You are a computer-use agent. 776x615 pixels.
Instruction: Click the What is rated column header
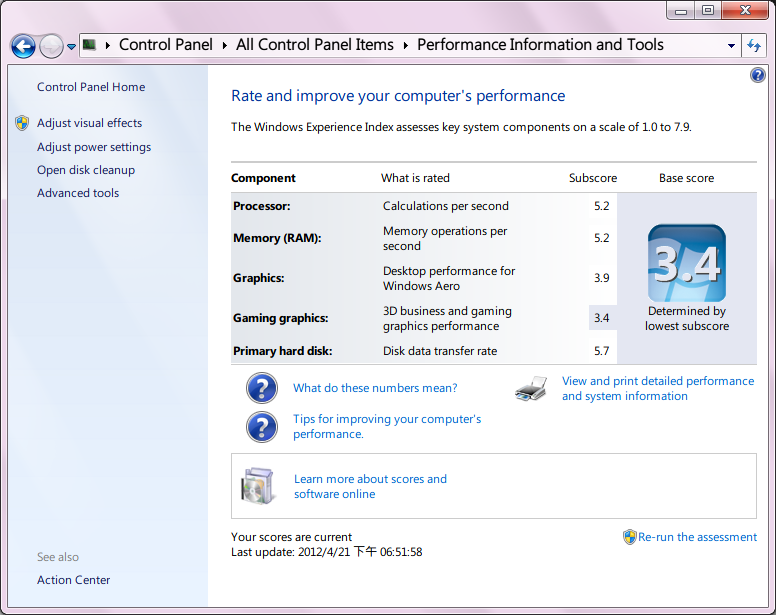415,178
